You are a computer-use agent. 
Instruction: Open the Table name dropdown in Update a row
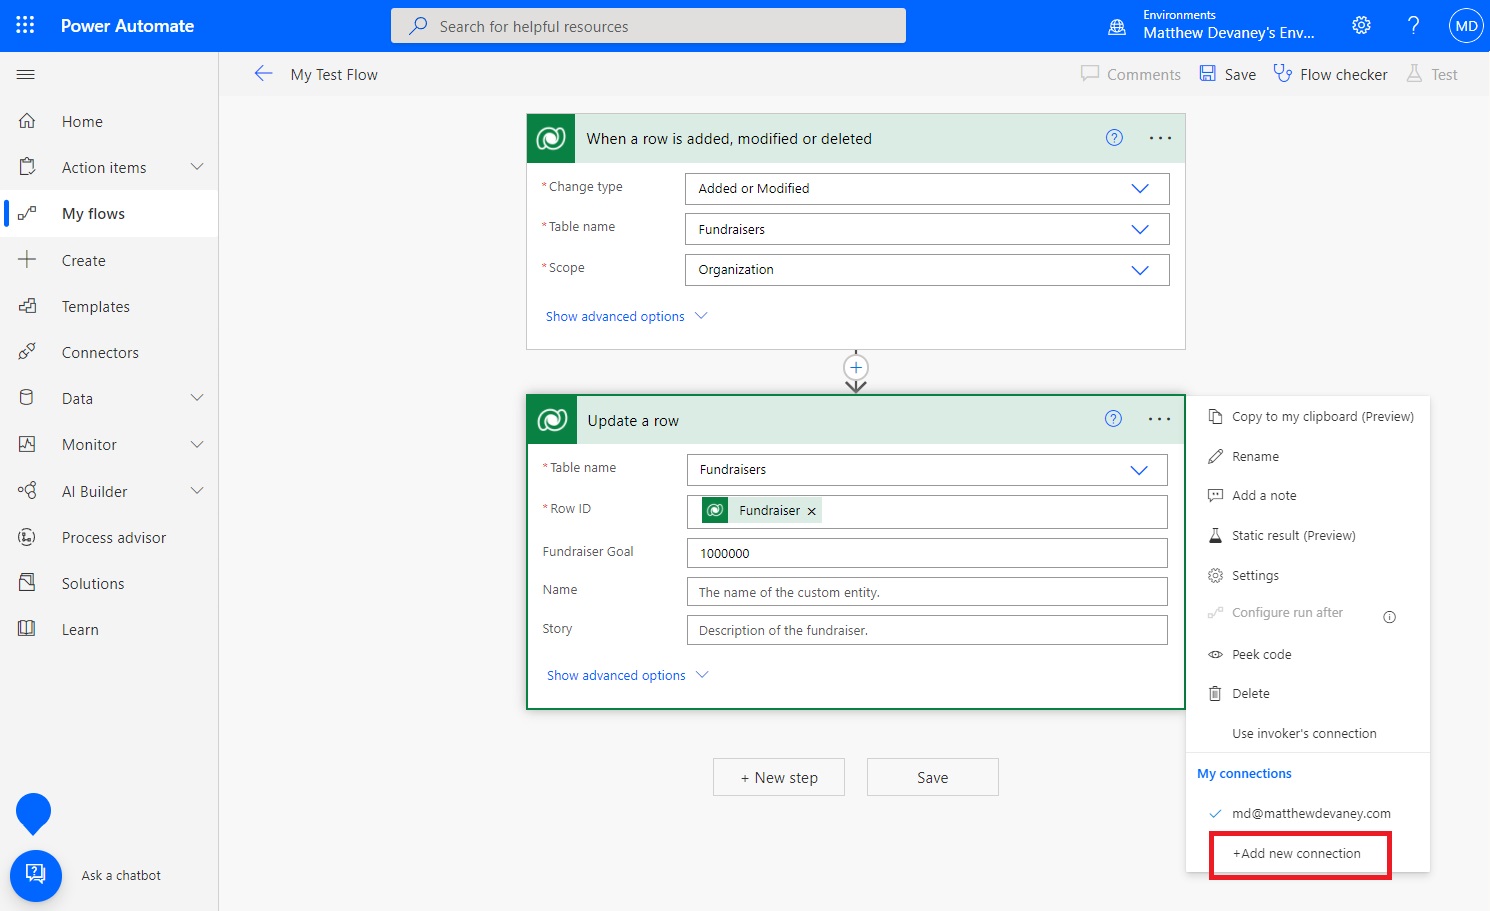click(x=925, y=469)
